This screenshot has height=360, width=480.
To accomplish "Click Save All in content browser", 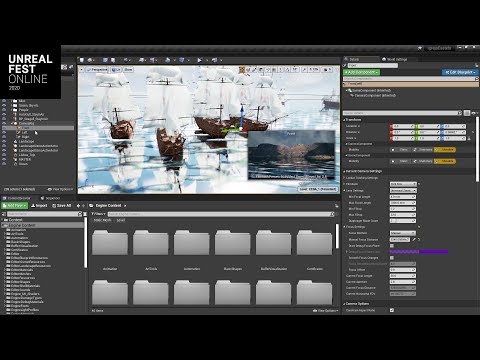I will point(62,206).
